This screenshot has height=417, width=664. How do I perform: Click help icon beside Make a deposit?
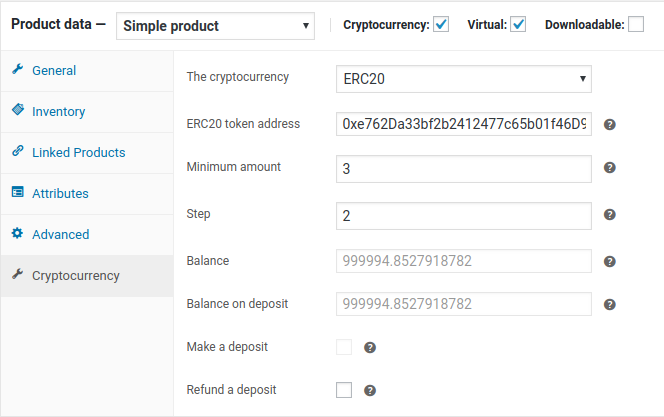(370, 348)
